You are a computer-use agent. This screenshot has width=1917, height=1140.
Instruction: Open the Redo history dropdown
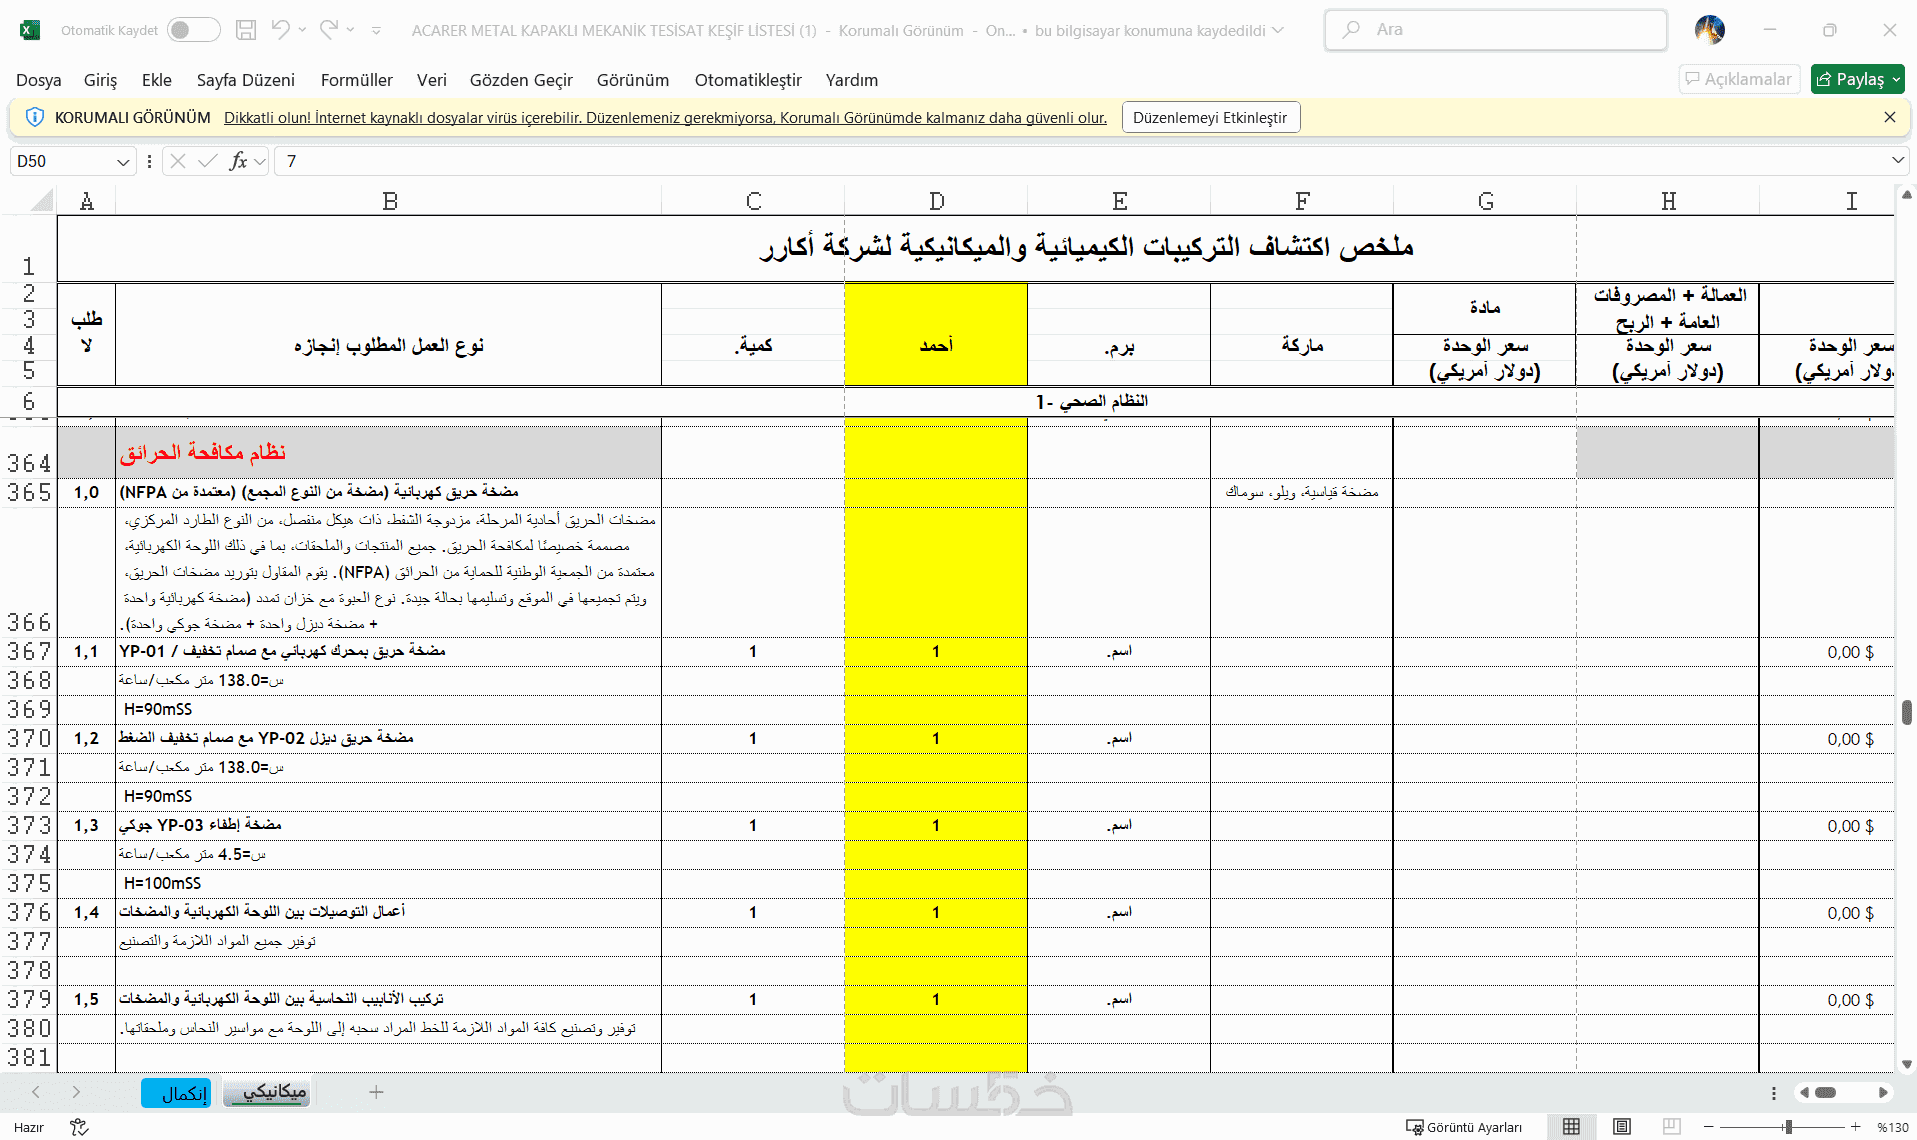pyautogui.click(x=350, y=30)
